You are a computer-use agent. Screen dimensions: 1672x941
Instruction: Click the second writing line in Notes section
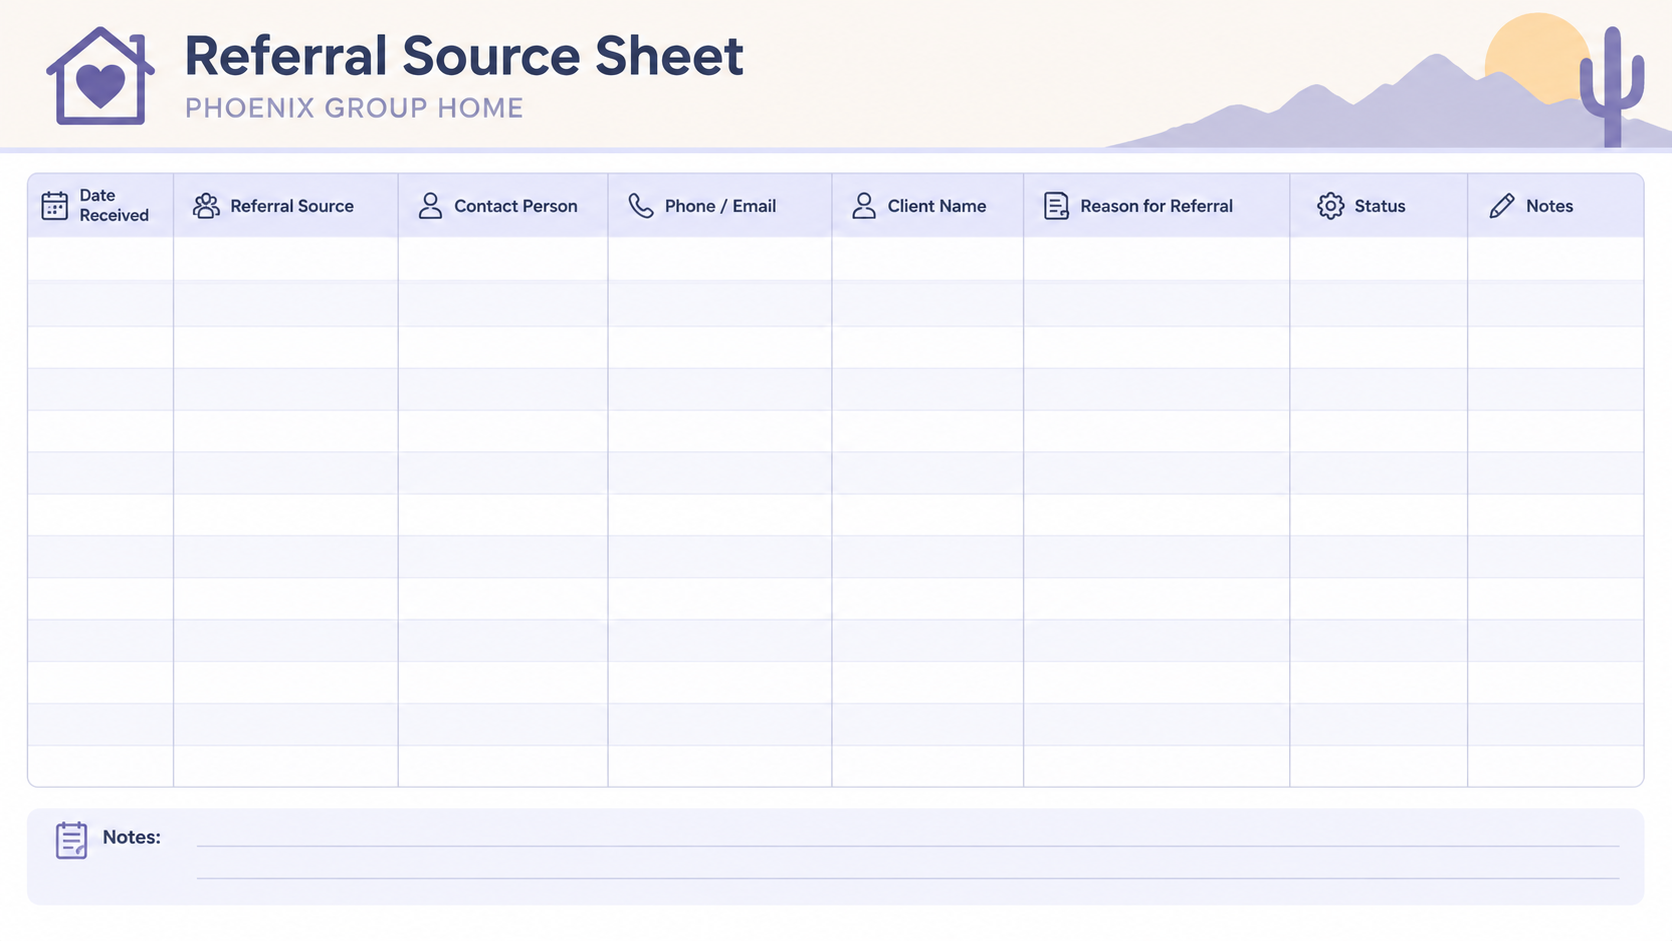(908, 878)
